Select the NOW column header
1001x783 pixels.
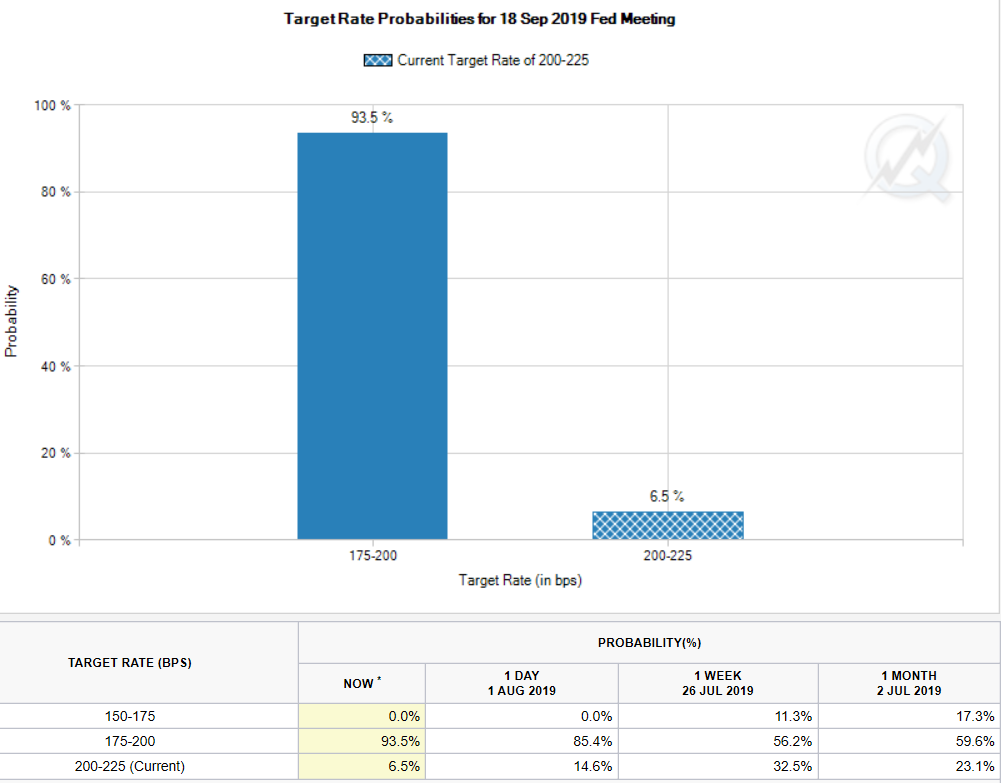click(361, 683)
